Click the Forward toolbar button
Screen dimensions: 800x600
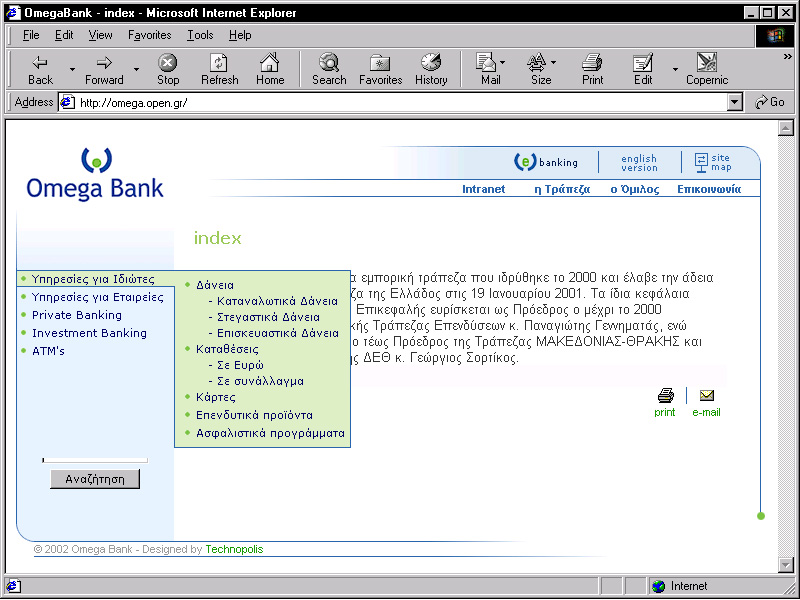(x=104, y=69)
